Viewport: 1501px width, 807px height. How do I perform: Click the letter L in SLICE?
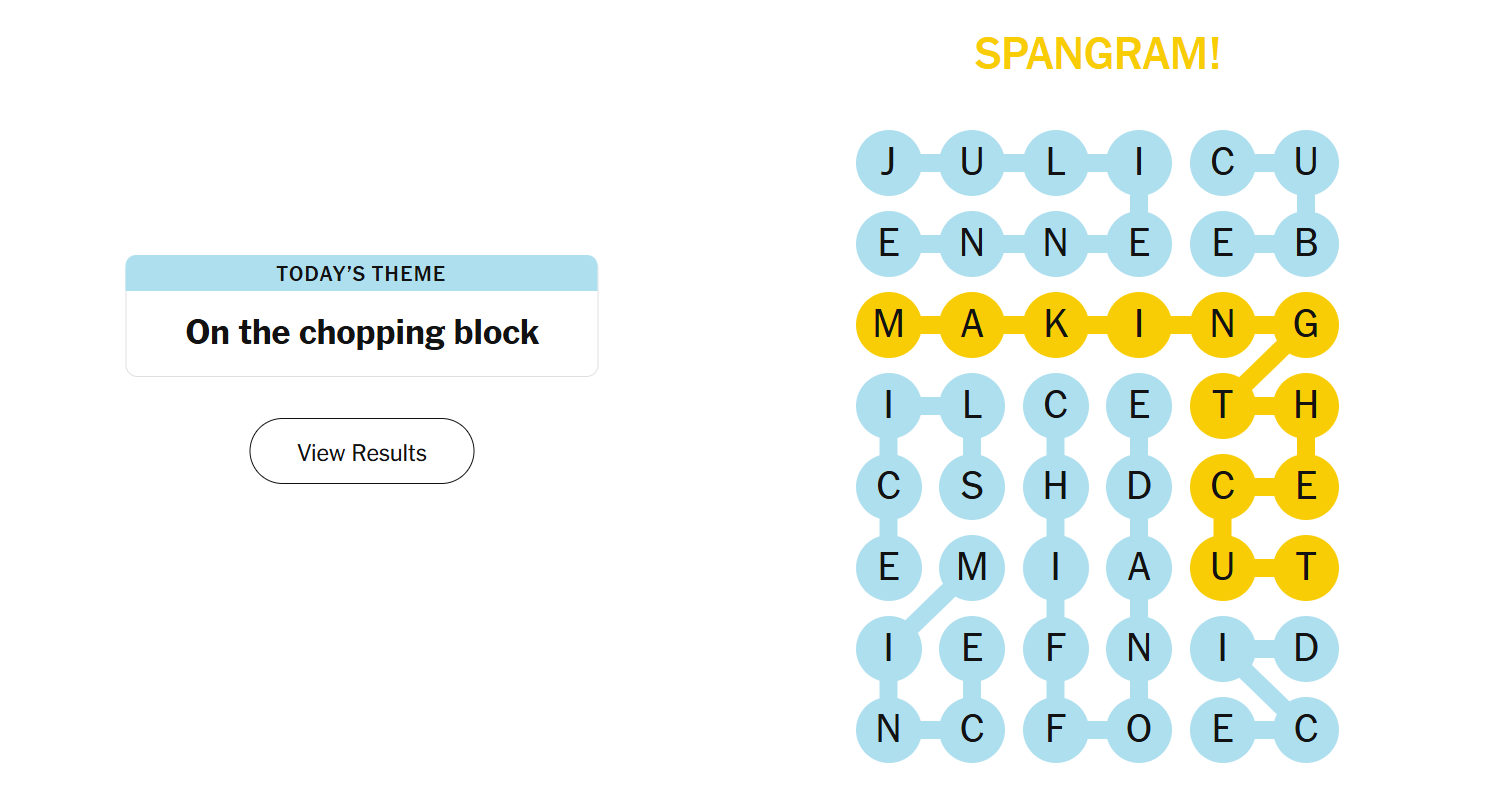(971, 406)
